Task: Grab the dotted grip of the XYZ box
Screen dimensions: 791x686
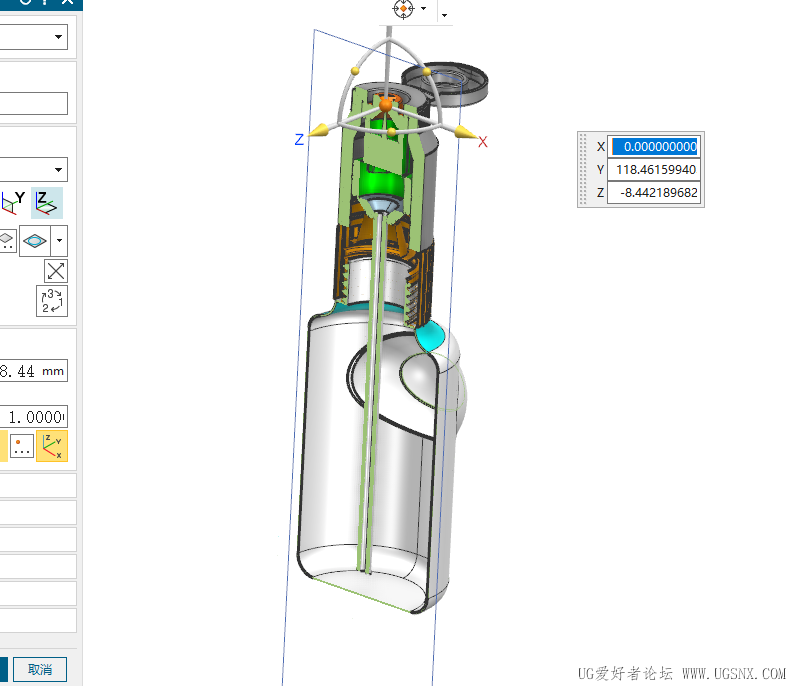Action: click(x=584, y=169)
